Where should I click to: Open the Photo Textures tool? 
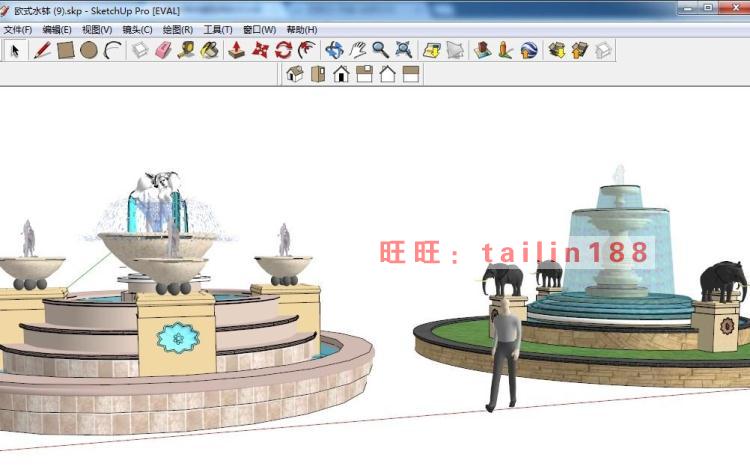point(505,50)
